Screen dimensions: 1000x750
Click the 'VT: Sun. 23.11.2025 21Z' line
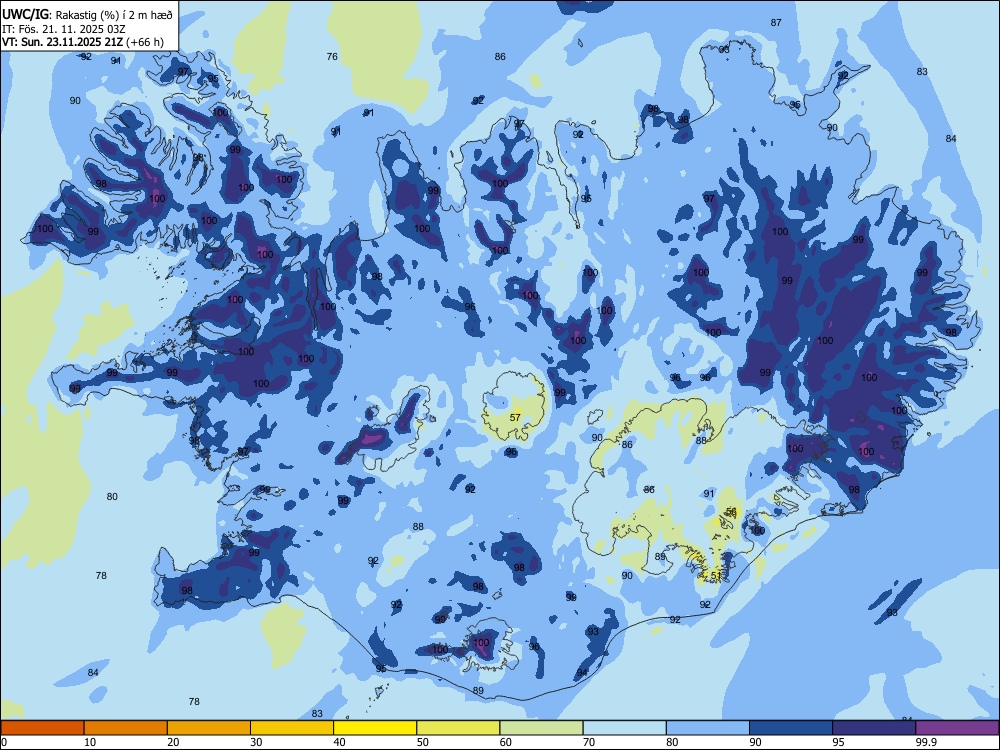point(62,42)
